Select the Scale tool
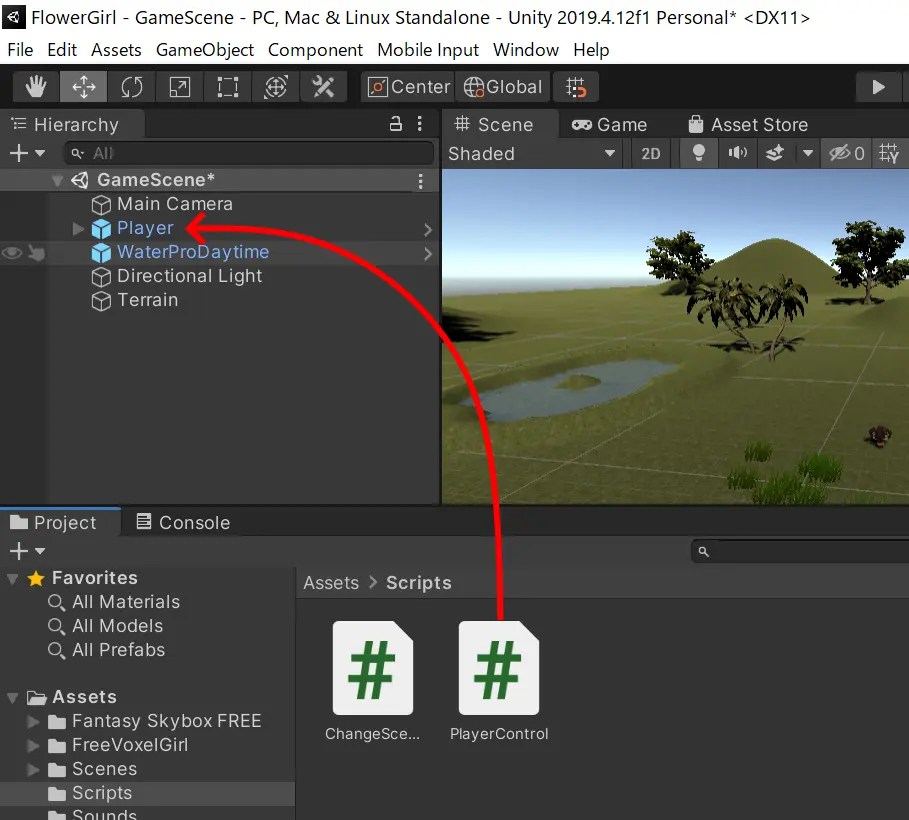 (180, 87)
